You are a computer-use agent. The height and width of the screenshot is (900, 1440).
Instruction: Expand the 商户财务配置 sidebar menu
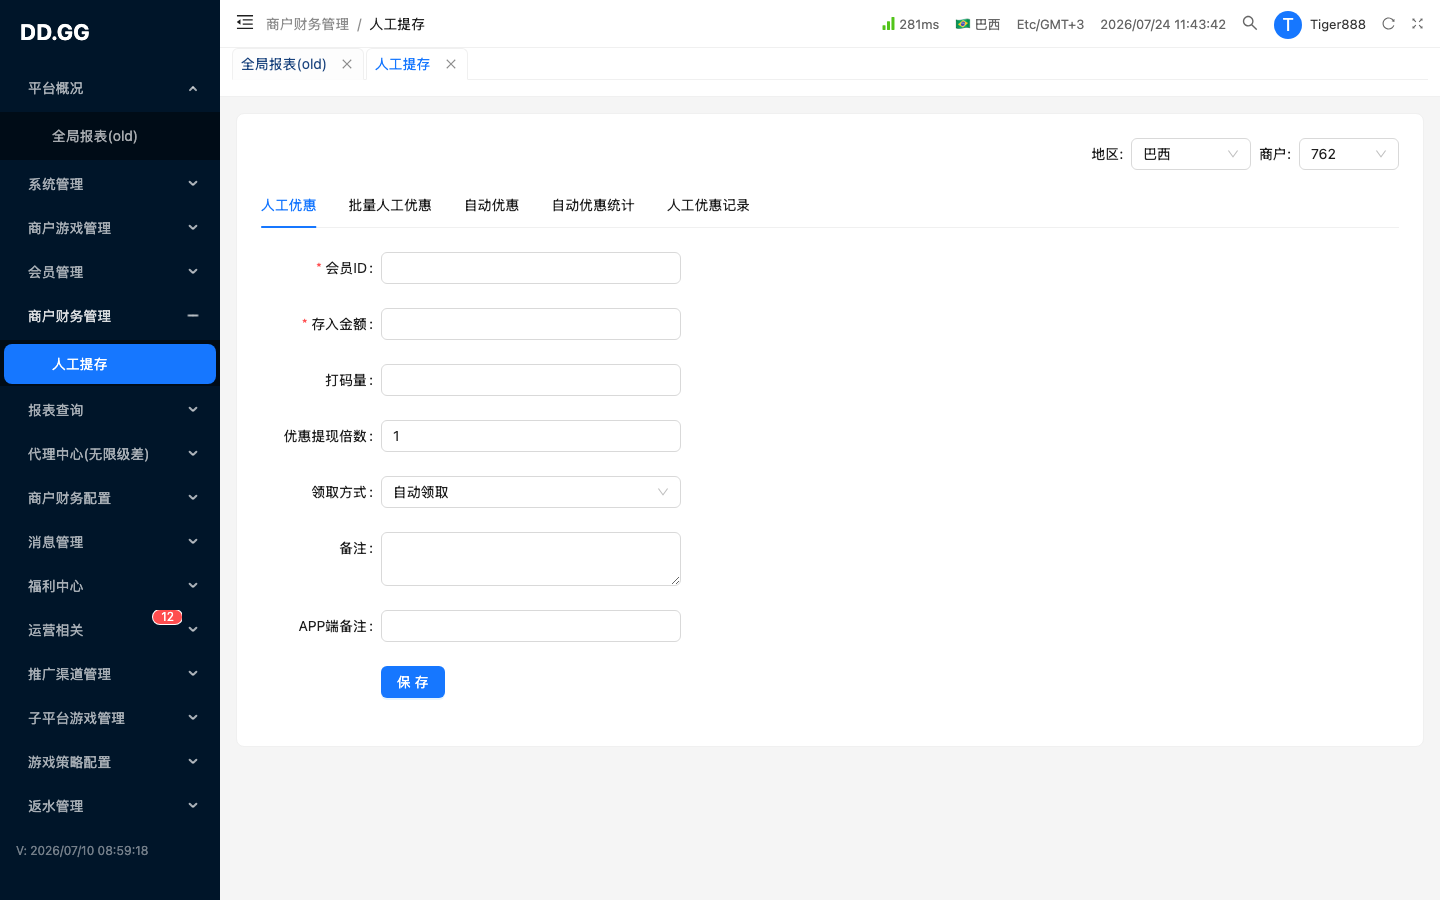110,498
